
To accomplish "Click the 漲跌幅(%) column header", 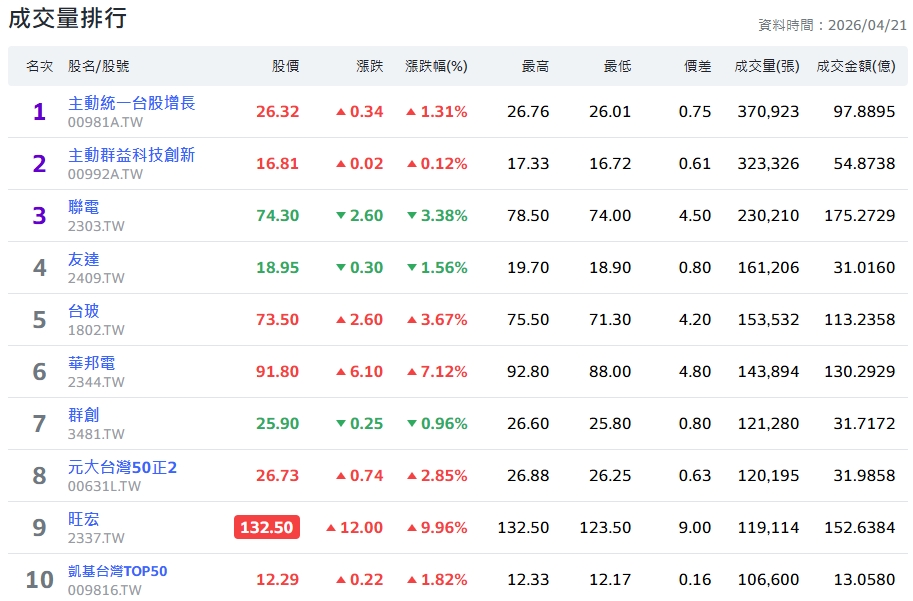I will coord(436,66).
